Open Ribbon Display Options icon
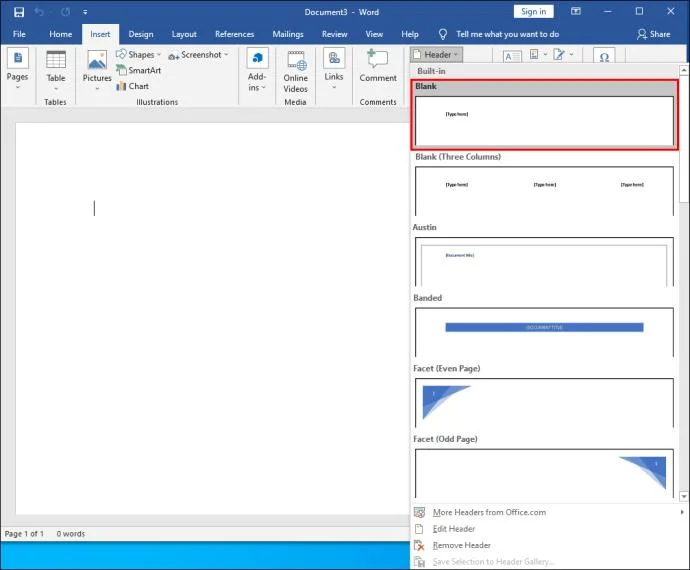Image resolution: width=690 pixels, height=570 pixels. (x=576, y=11)
